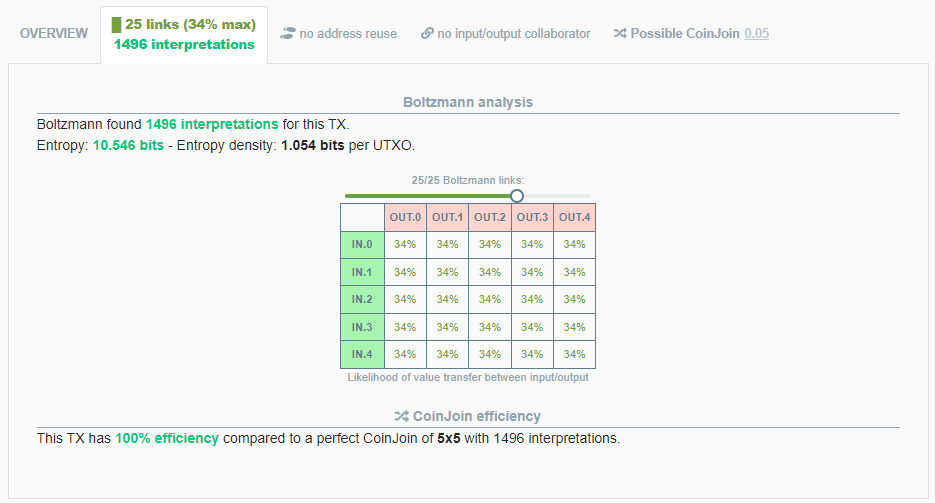Open the Possible CoinJoin tab
The image size is (935, 503).
pyautogui.click(x=685, y=33)
